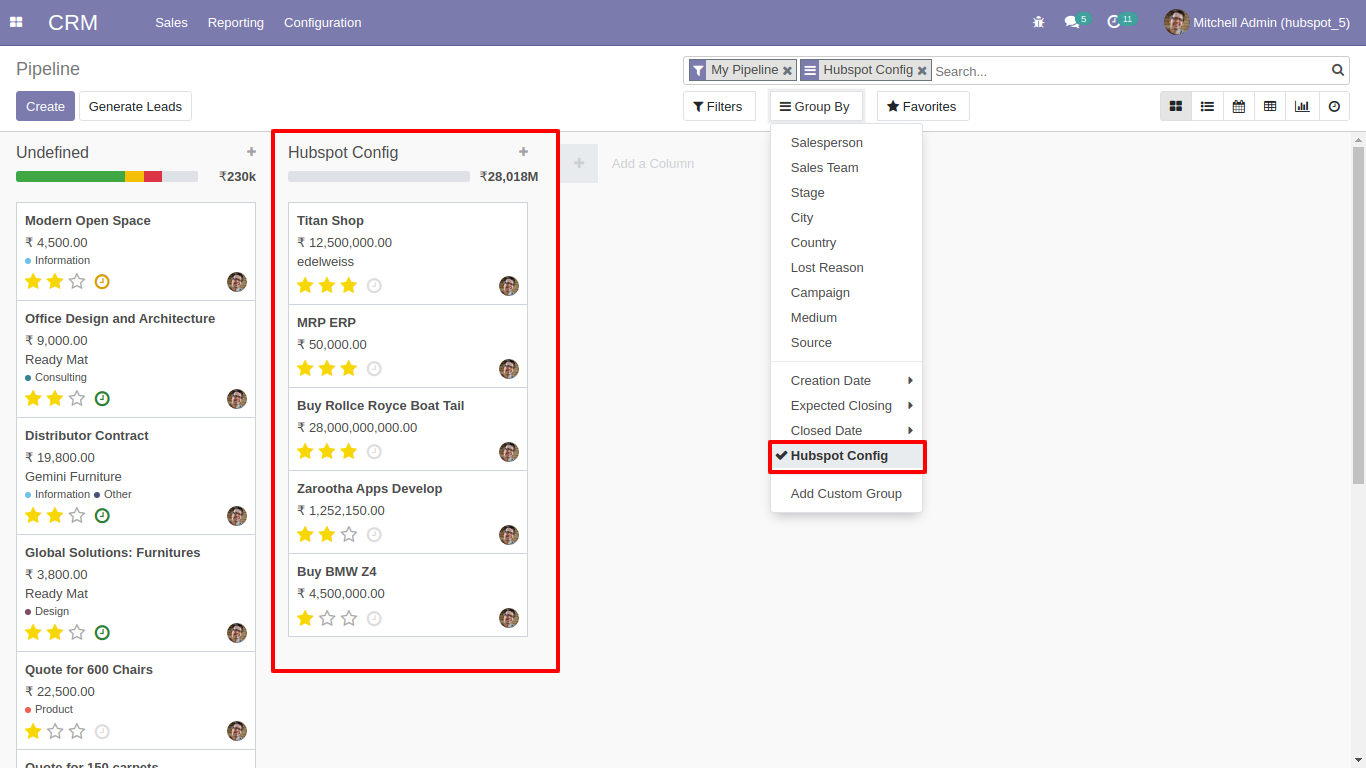The width and height of the screenshot is (1366, 768).
Task: Open the Sales menu
Action: [x=171, y=22]
